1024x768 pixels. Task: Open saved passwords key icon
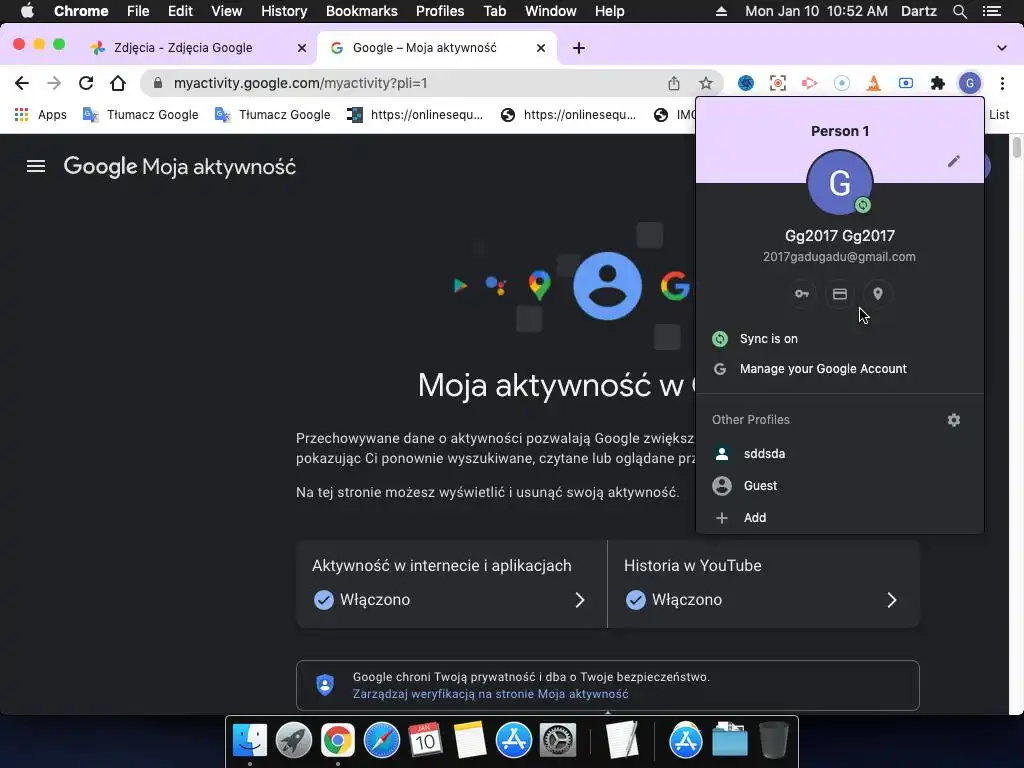coord(802,294)
